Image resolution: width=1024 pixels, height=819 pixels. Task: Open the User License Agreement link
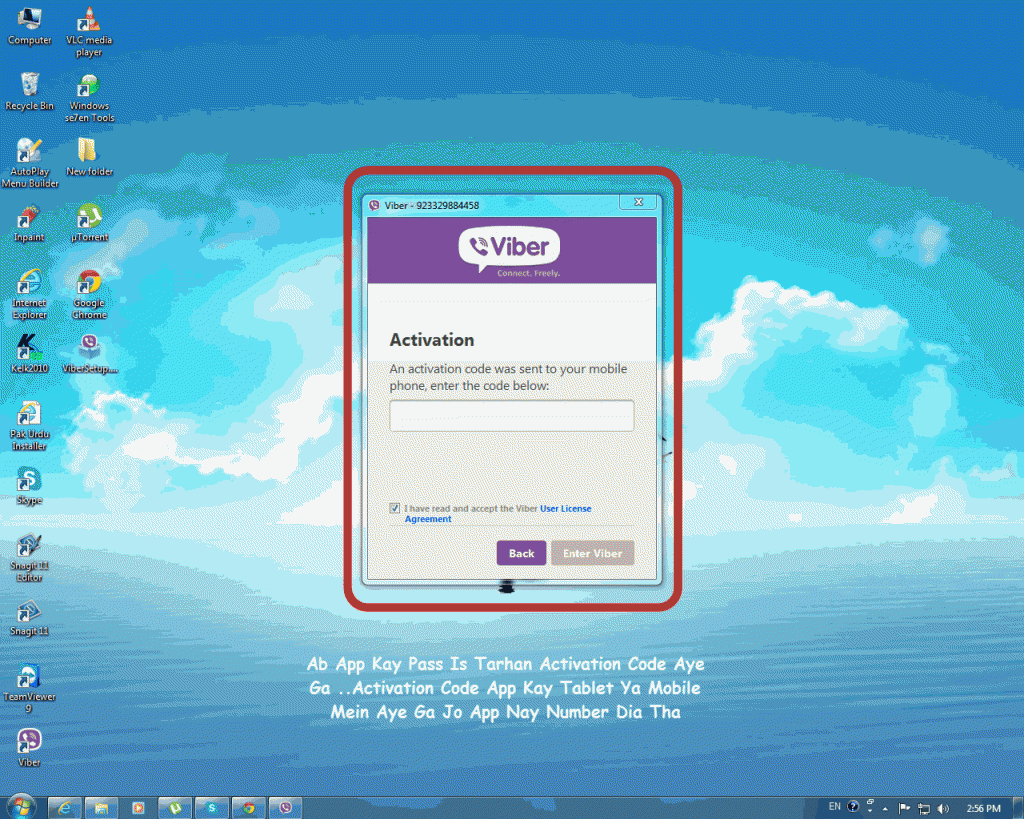[498, 513]
